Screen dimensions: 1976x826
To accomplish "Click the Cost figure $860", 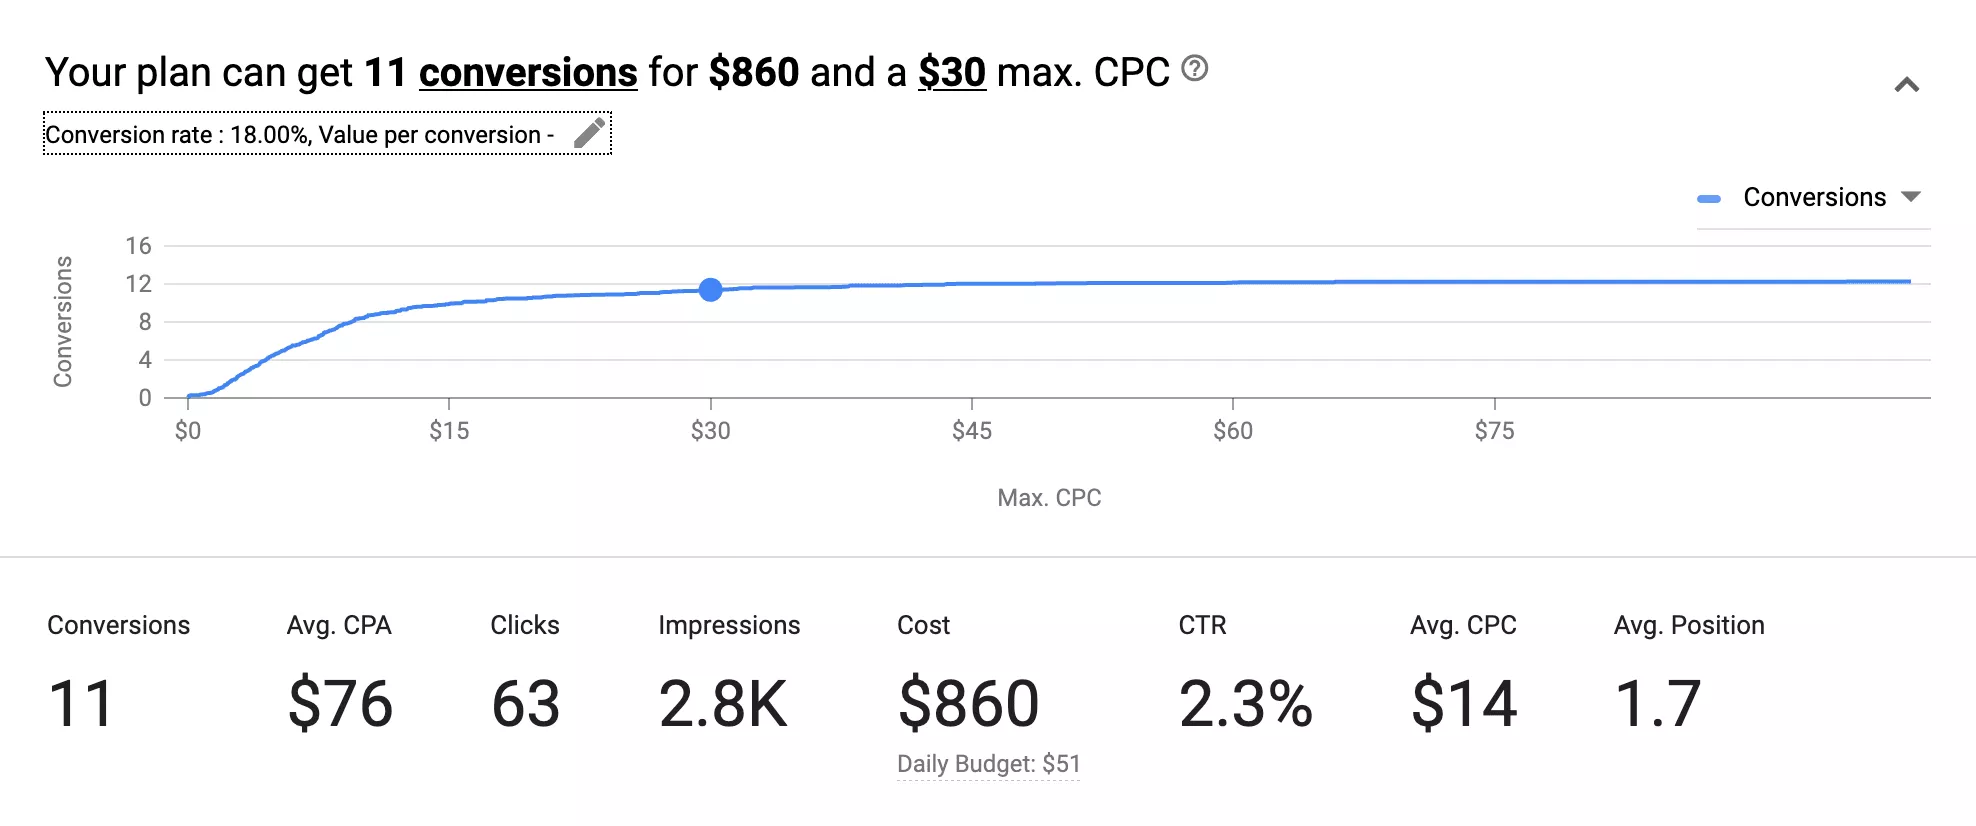I will pos(967,705).
